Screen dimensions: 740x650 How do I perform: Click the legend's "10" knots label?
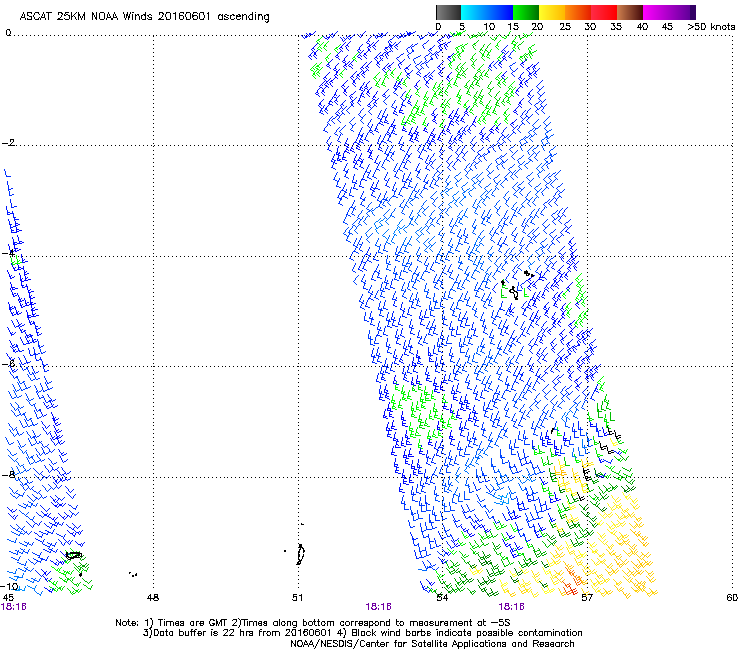coord(489,27)
